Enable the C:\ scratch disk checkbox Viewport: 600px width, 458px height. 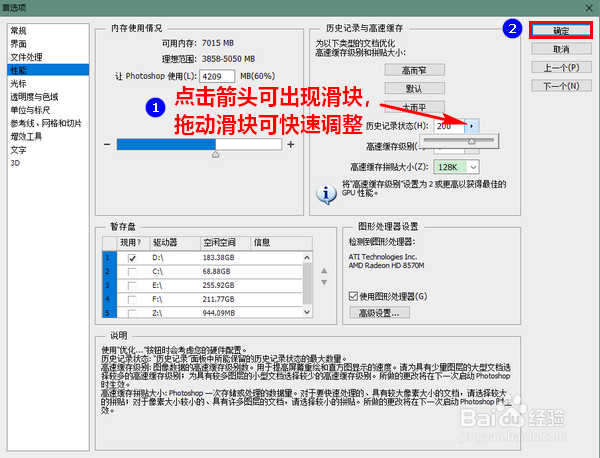(132, 272)
